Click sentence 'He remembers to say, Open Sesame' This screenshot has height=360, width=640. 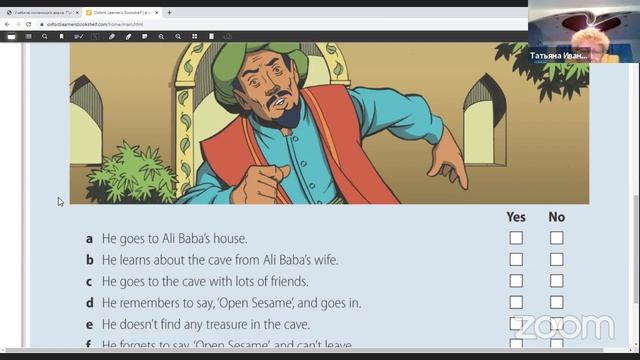click(231, 303)
